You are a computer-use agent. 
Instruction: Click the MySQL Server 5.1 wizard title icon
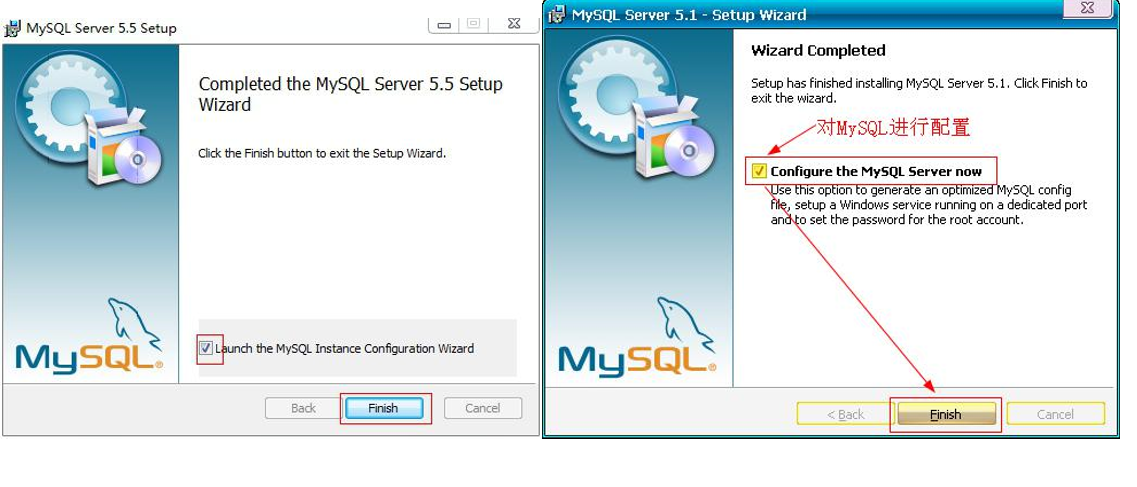point(556,13)
